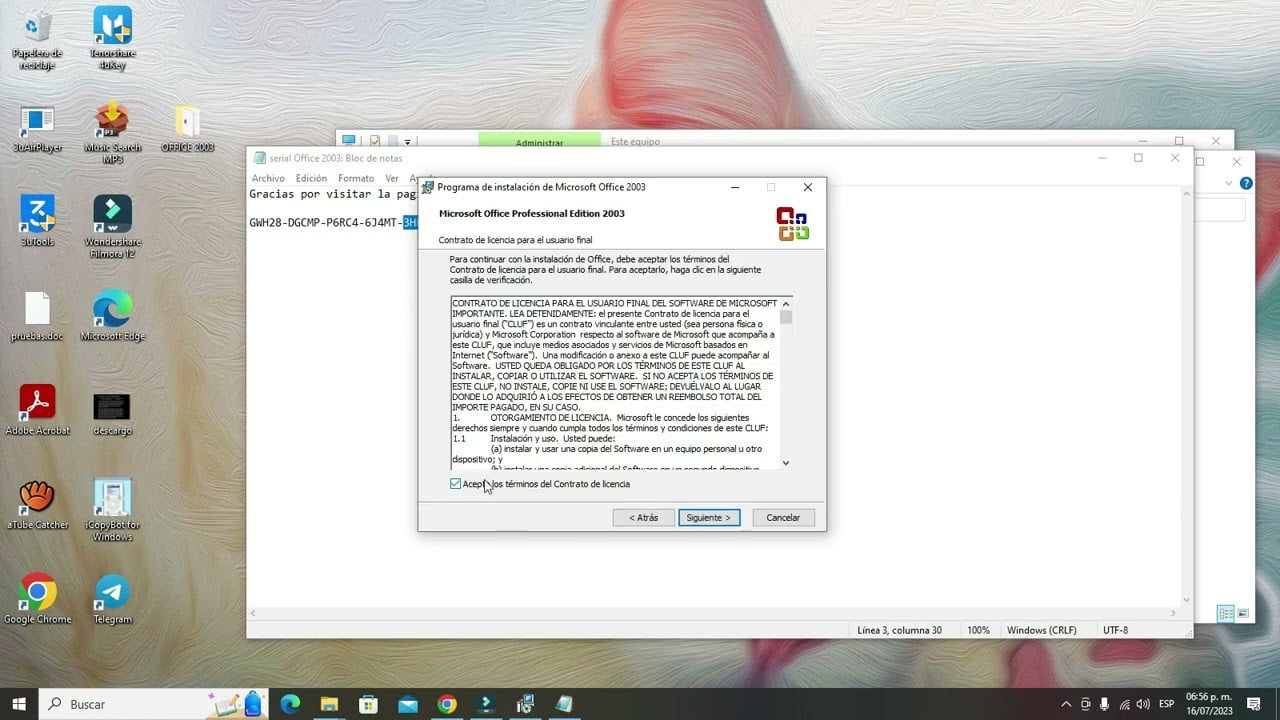
Task: Click the Notepad horizontal scroll left arrow
Action: (x=253, y=613)
